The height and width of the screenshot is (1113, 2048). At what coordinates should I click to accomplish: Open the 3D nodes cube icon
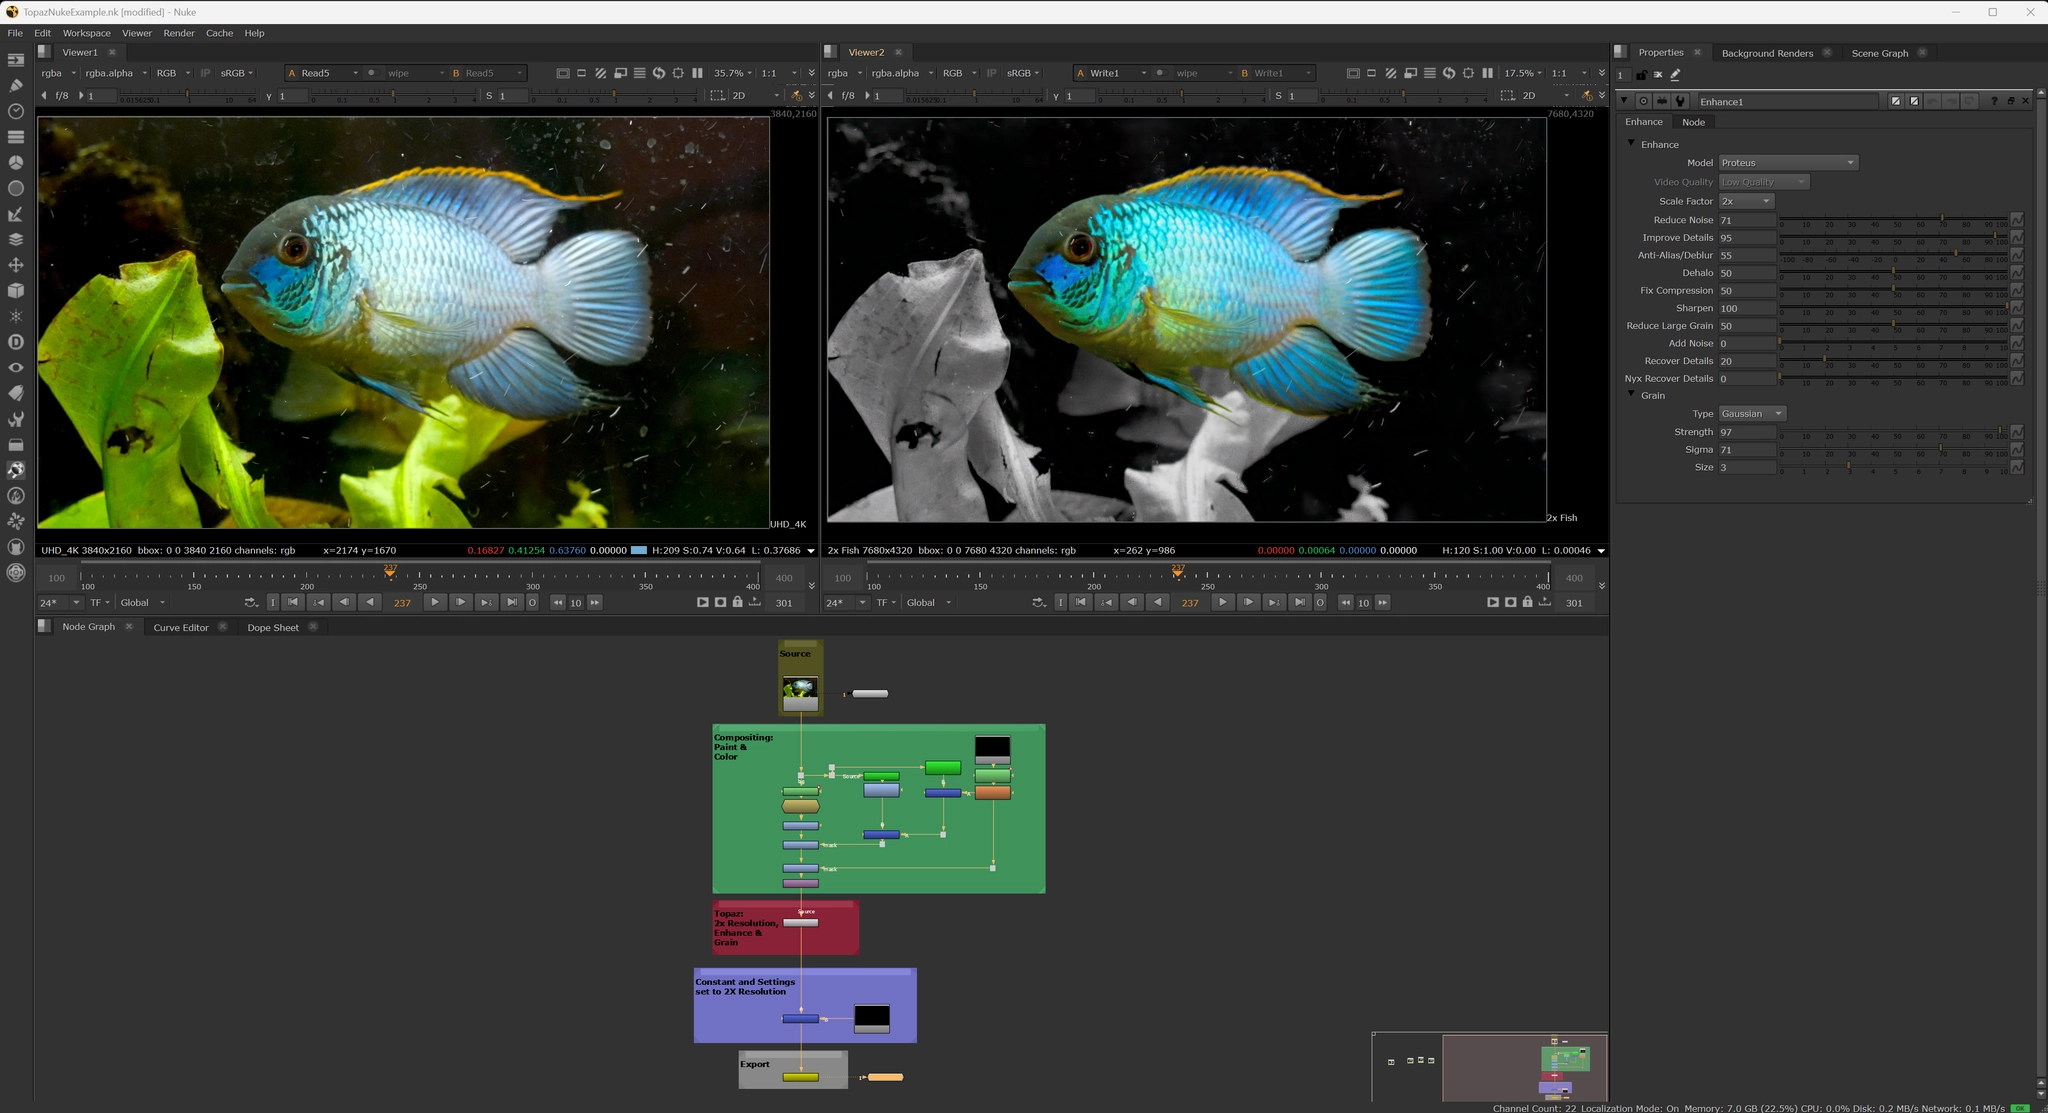pos(16,291)
